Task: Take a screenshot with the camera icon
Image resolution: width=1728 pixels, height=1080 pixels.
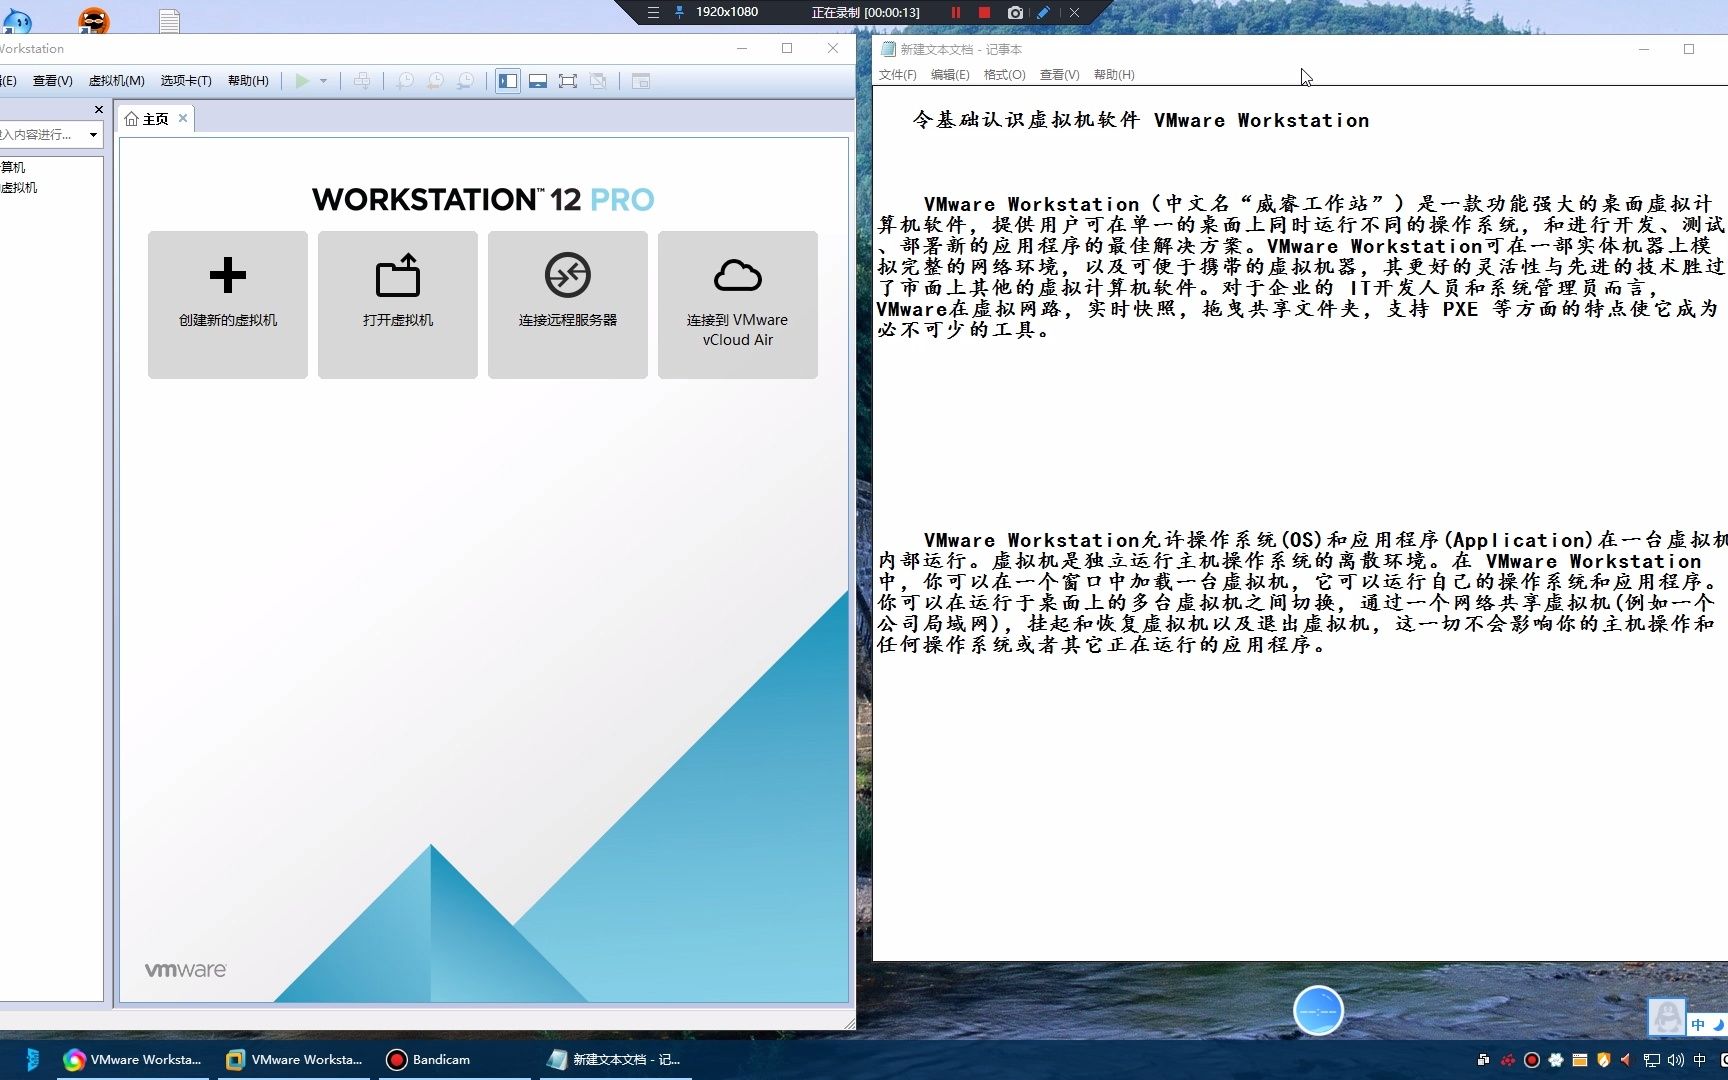Action: click(x=1015, y=12)
